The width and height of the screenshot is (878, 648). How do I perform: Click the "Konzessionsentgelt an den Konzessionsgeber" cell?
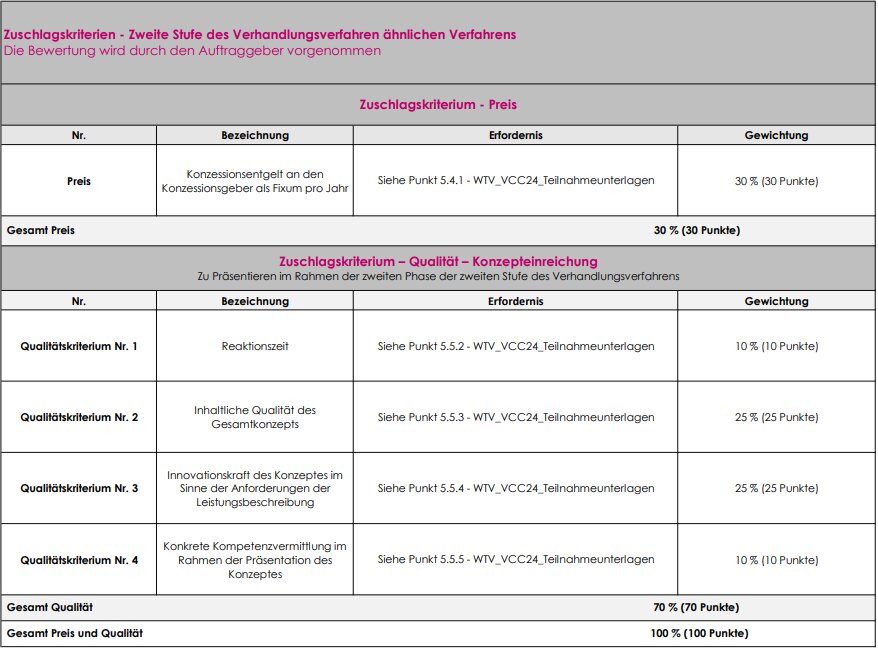click(x=255, y=181)
